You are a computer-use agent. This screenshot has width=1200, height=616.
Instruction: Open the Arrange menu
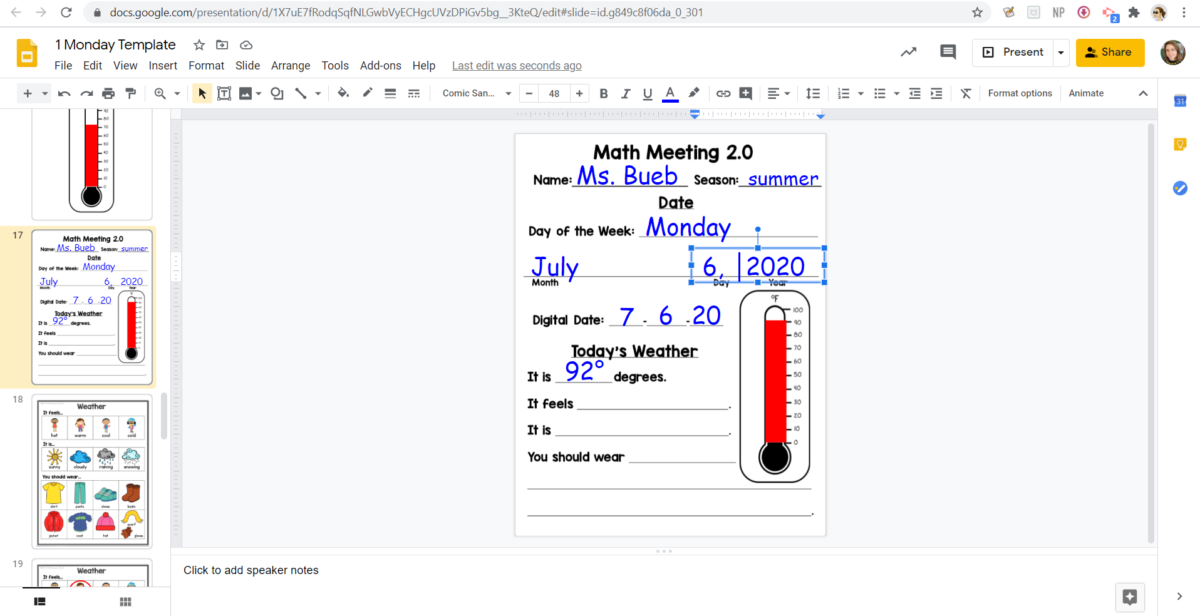[291, 65]
